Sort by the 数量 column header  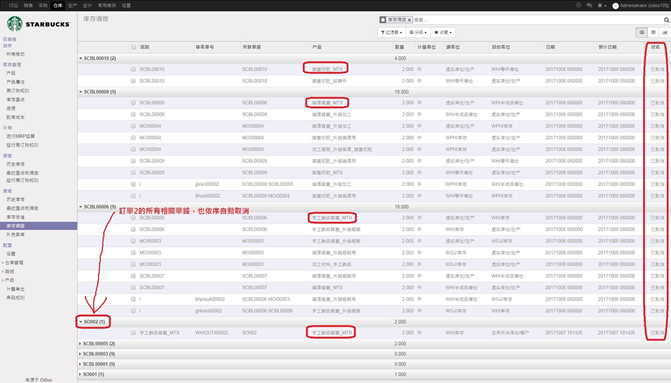400,47
